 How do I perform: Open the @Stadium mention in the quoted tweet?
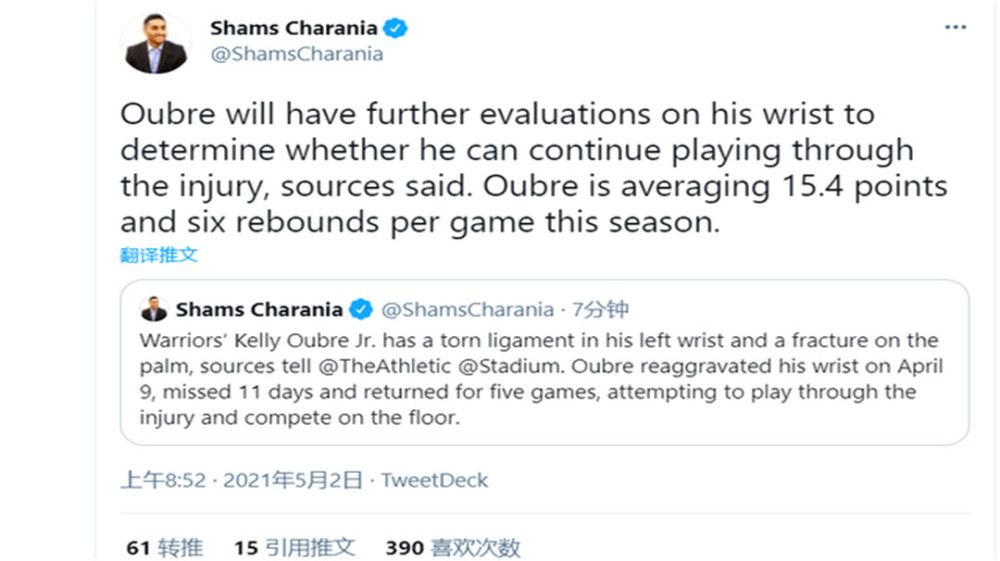pos(511,367)
